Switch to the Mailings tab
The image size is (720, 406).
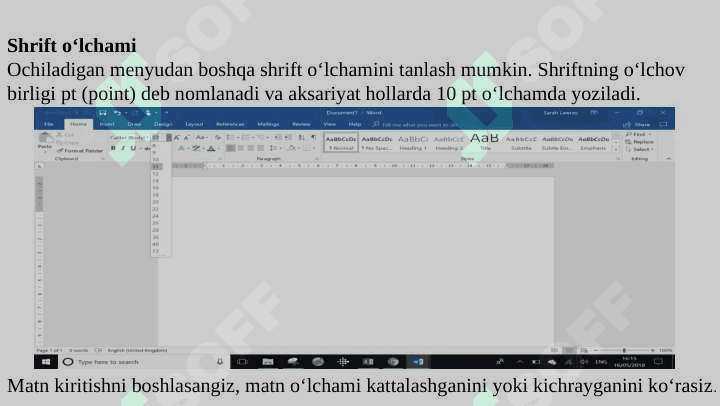point(268,124)
